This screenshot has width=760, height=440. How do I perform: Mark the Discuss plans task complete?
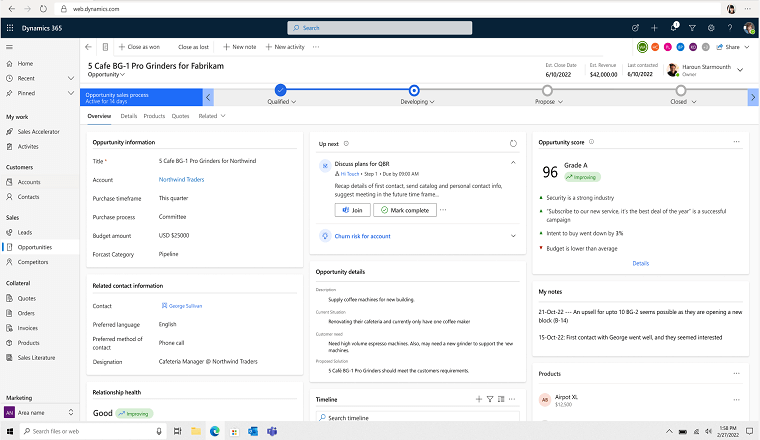tap(404, 210)
